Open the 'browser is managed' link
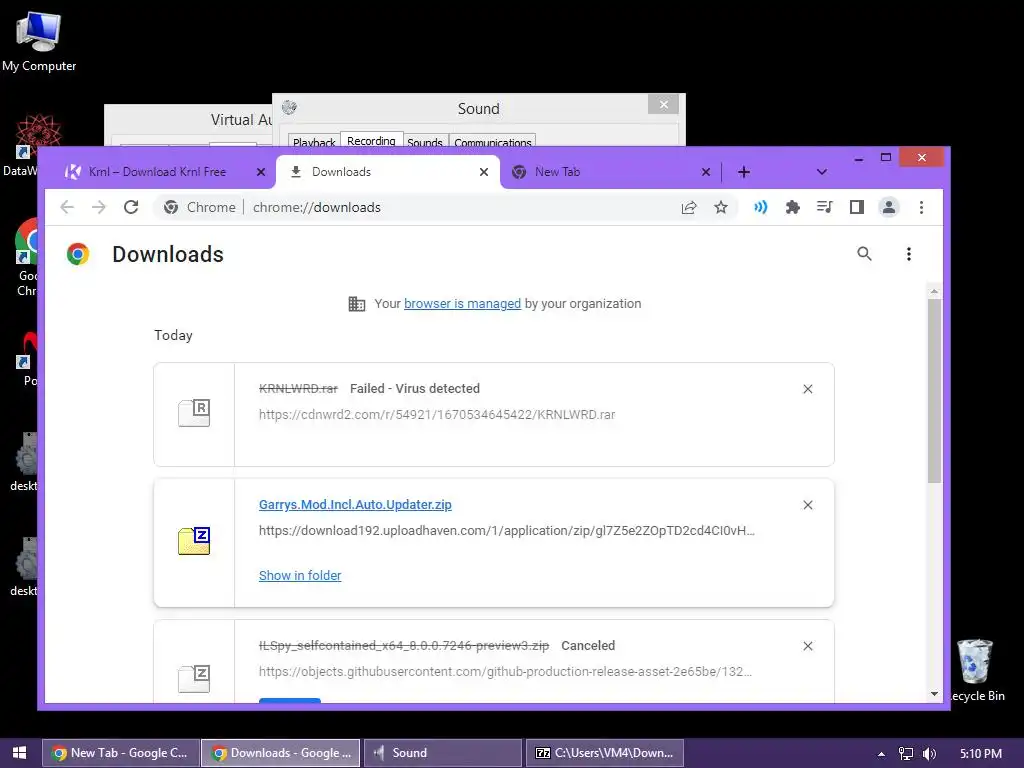The width and height of the screenshot is (1024, 768). (x=462, y=304)
